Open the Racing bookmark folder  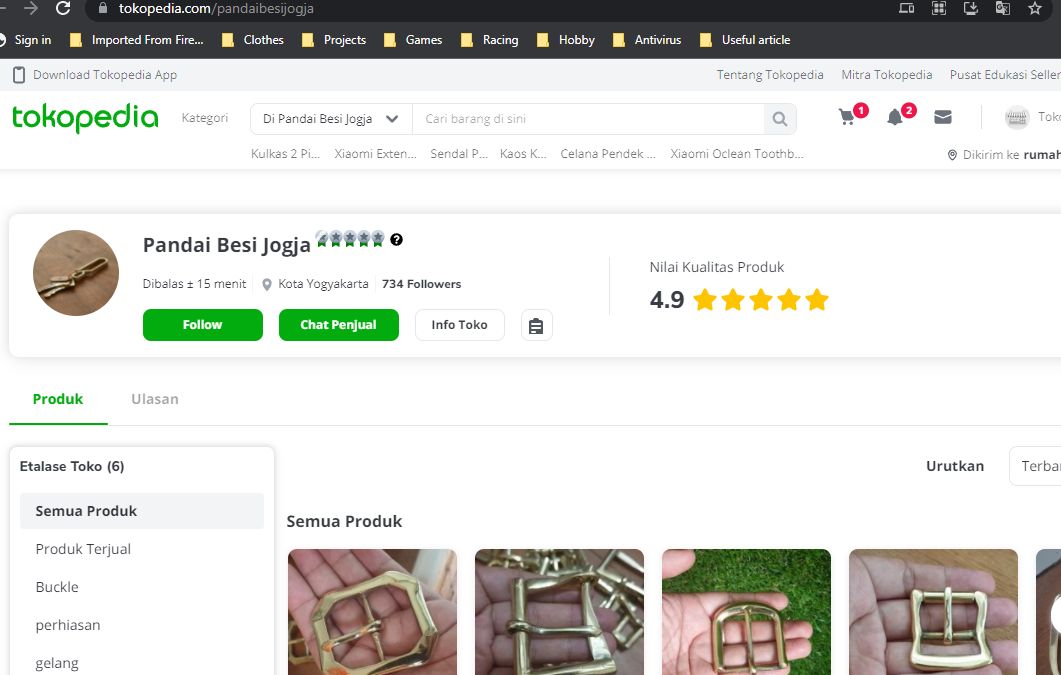coord(489,40)
